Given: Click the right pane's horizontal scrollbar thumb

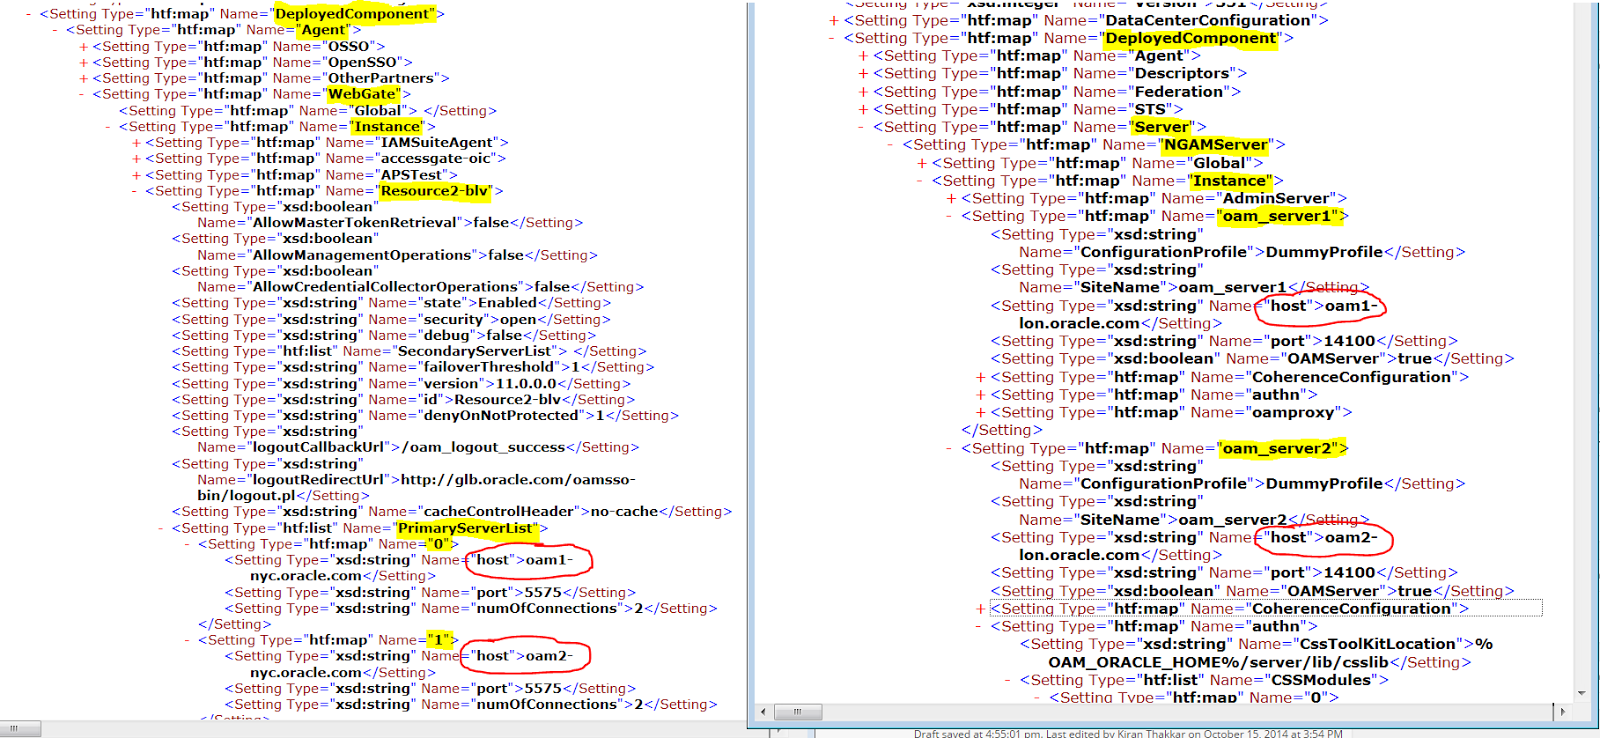Looking at the screenshot, I should 798,711.
